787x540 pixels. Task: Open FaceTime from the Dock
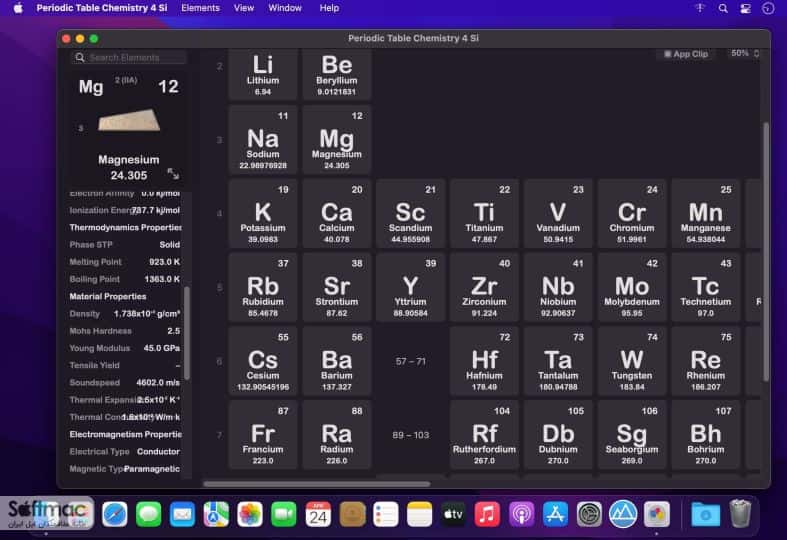coord(284,514)
